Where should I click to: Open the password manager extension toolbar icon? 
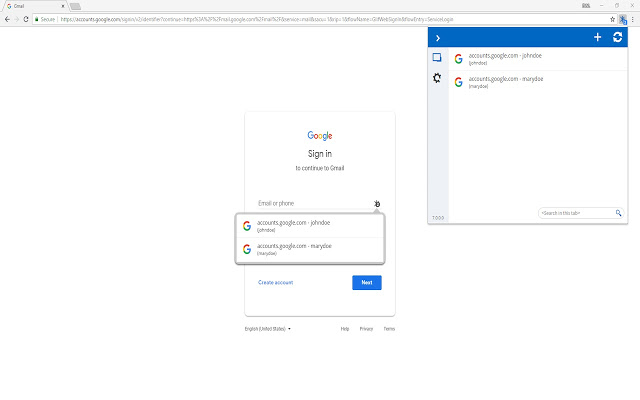622,19
